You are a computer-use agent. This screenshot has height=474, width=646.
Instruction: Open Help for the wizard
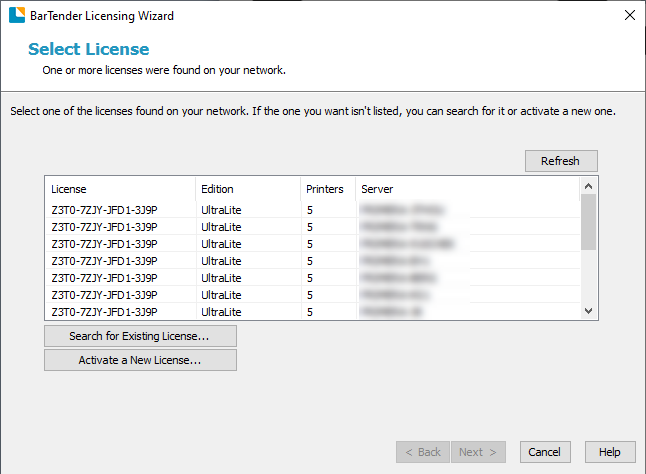tap(610, 452)
